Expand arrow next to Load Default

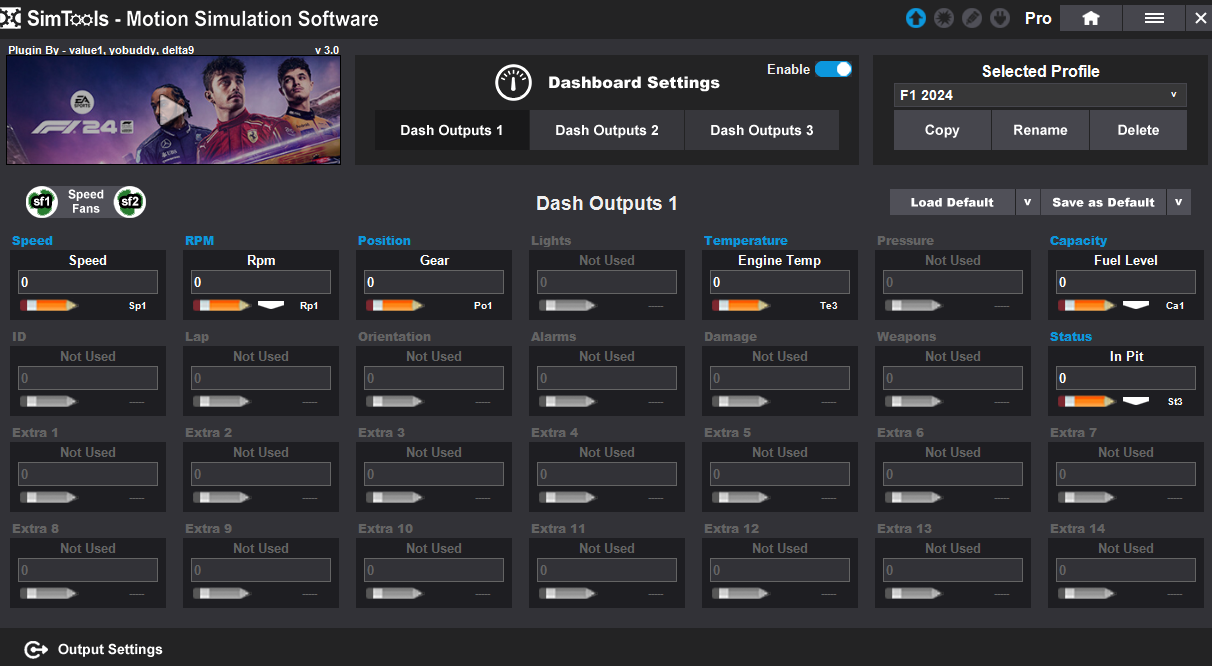1027,202
